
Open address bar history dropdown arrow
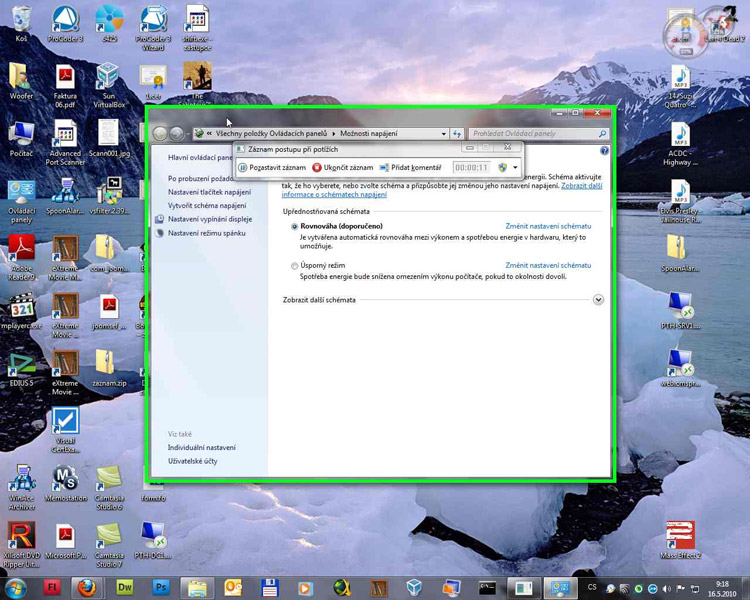point(443,133)
